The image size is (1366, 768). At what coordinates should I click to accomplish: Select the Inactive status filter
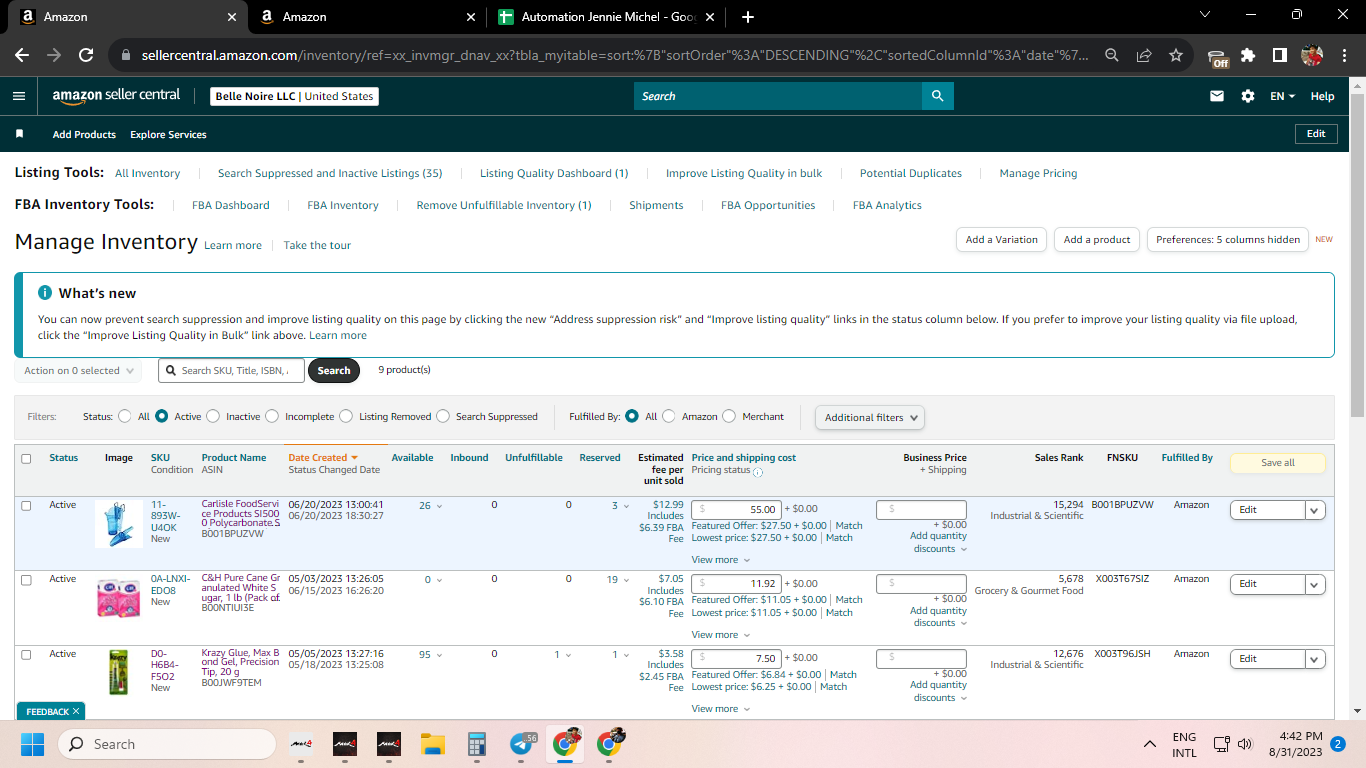click(213, 417)
